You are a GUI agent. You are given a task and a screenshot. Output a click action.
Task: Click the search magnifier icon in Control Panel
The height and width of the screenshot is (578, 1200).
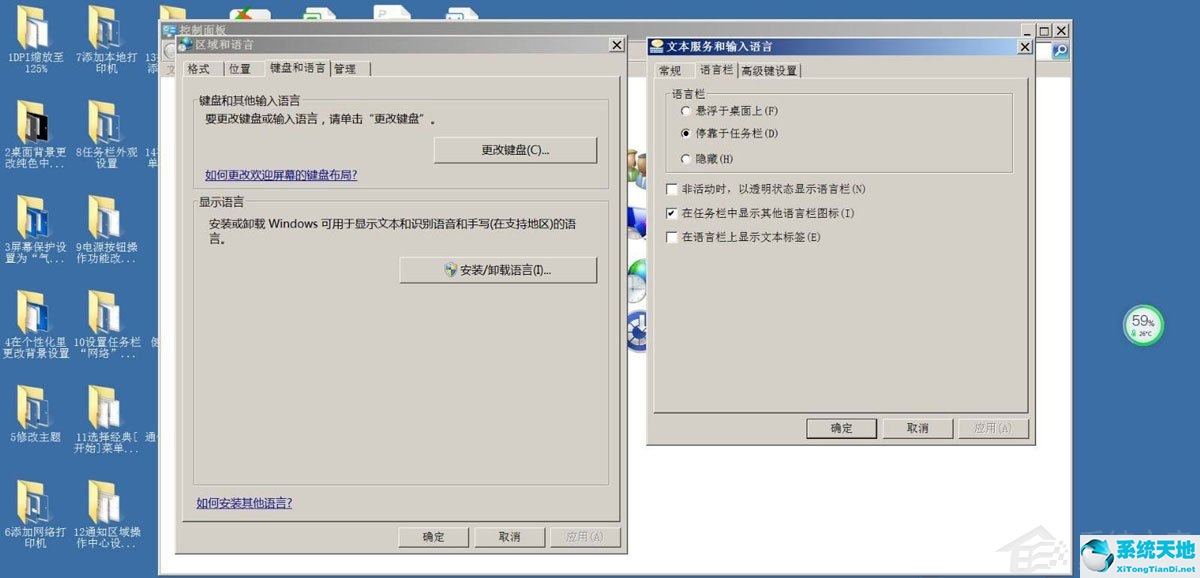click(x=1060, y=50)
